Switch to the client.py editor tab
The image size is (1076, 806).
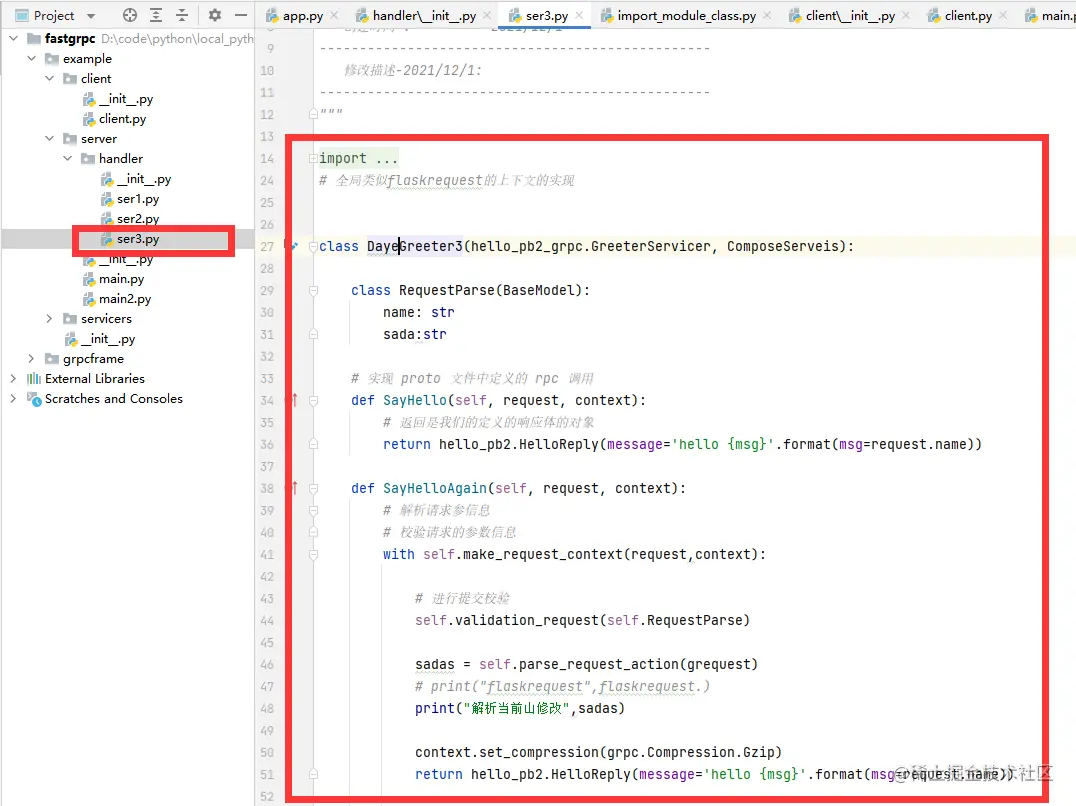click(968, 16)
